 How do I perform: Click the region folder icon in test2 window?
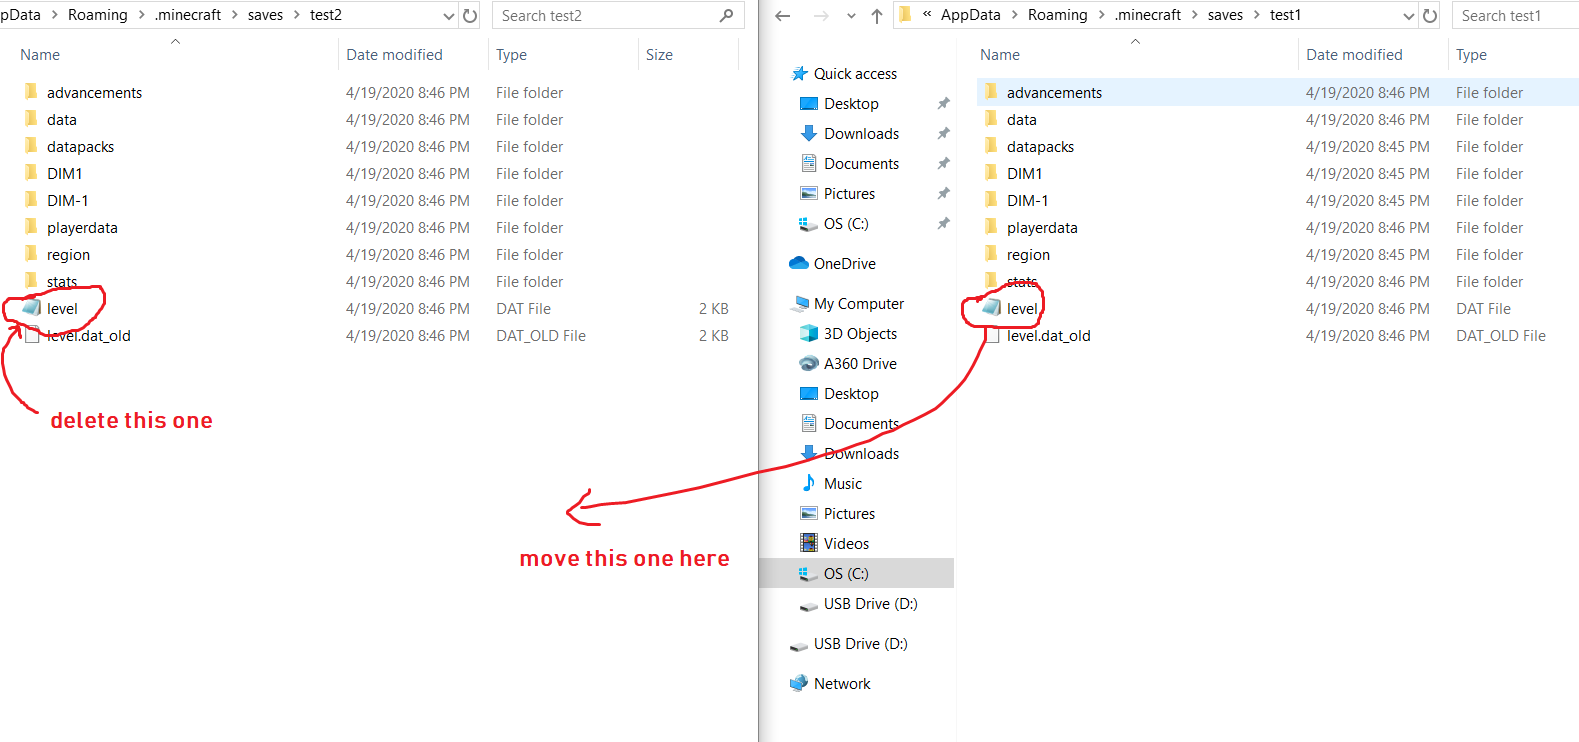(31, 254)
